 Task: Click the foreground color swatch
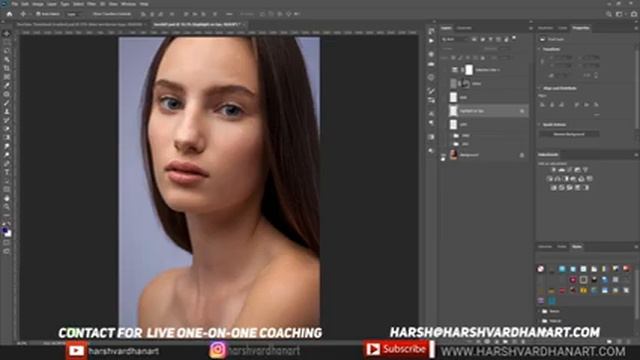pyautogui.click(x=5, y=231)
